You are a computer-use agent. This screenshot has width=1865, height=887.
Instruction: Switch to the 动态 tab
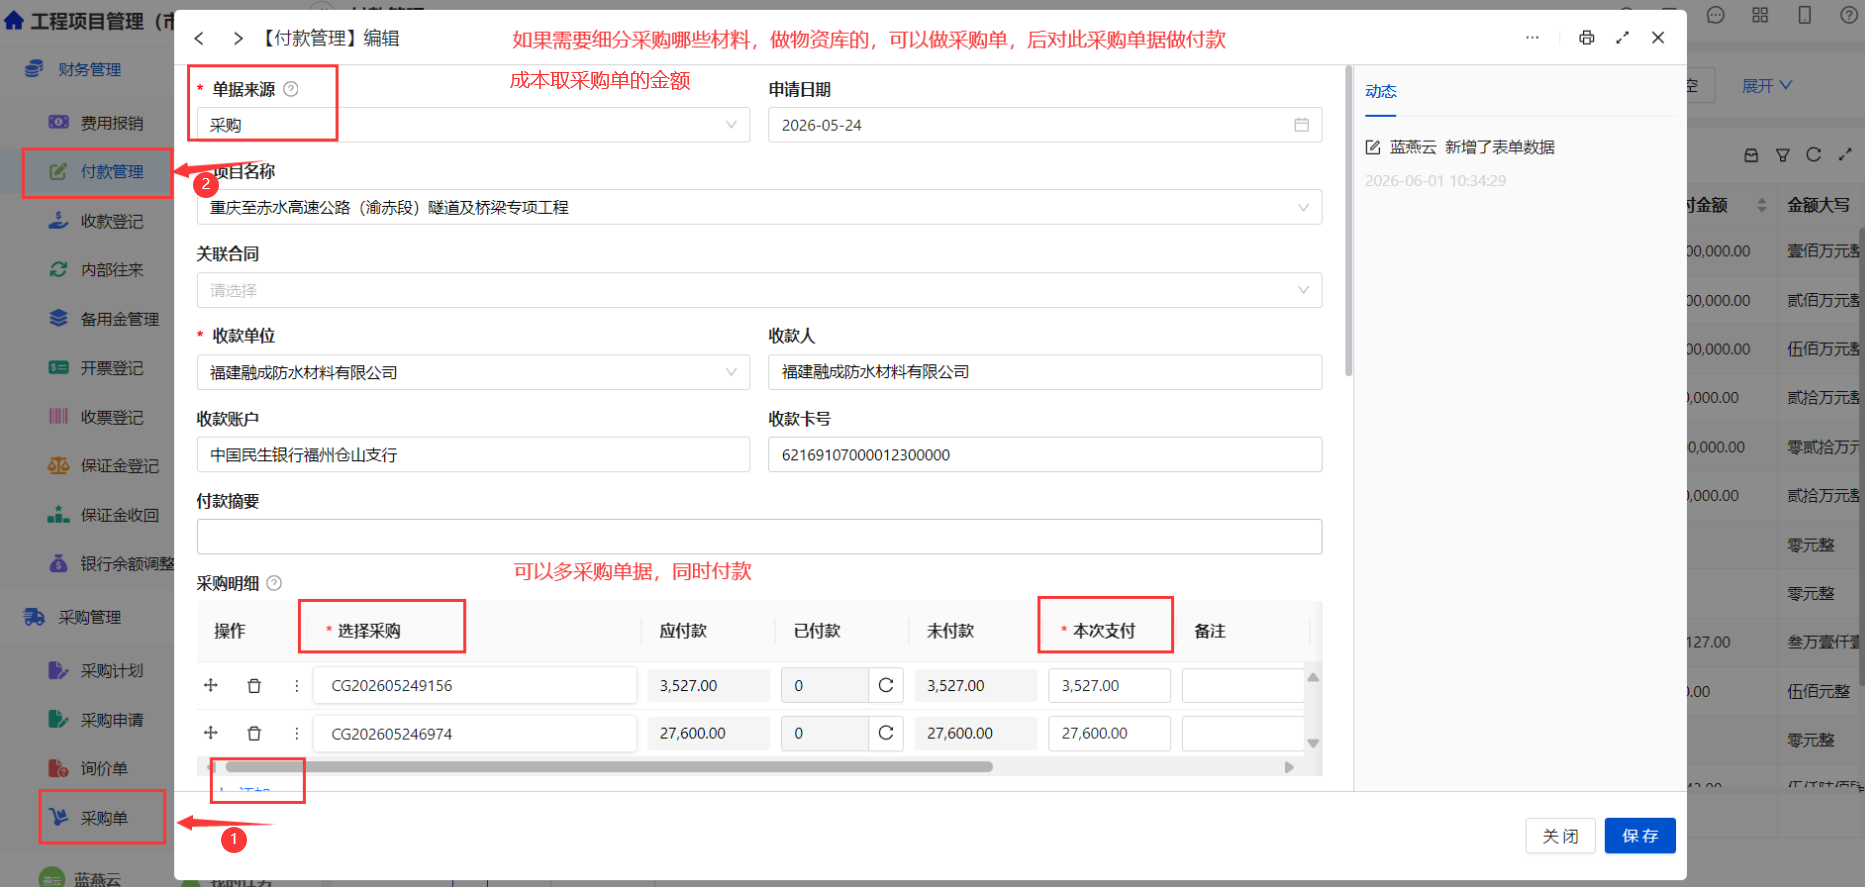(x=1381, y=91)
